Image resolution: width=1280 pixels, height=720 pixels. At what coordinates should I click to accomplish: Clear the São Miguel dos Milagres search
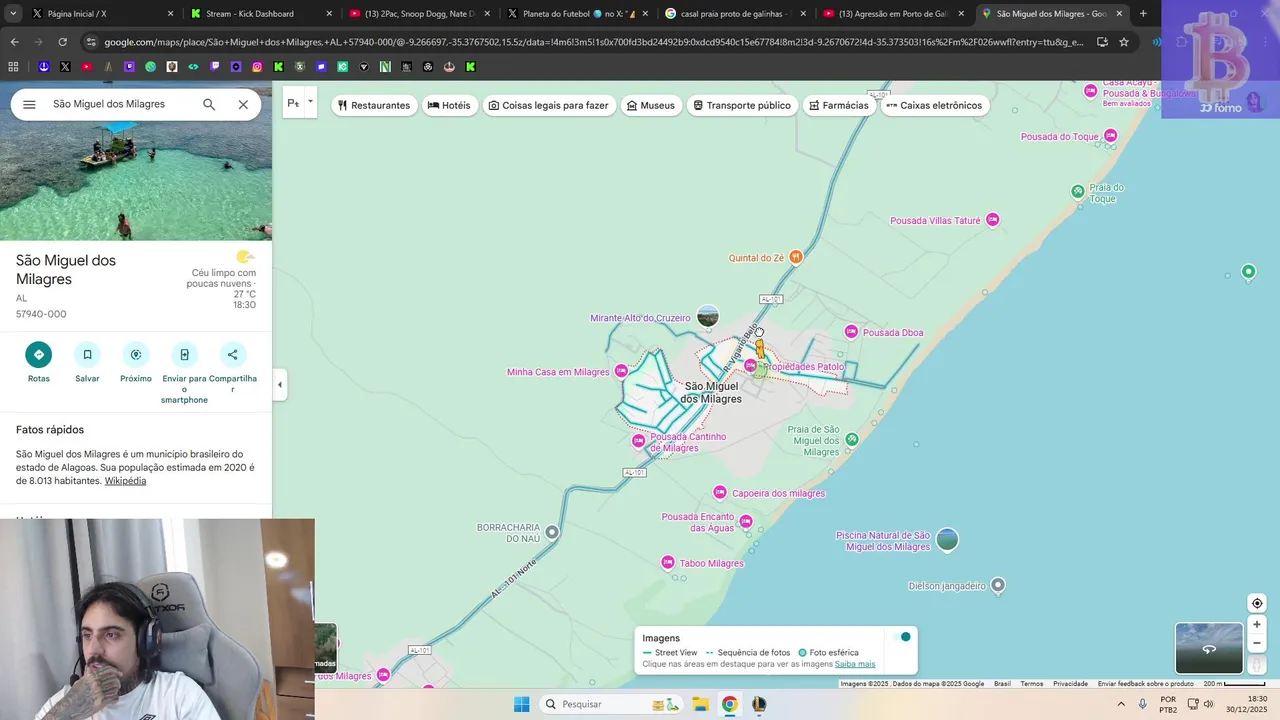click(x=243, y=104)
